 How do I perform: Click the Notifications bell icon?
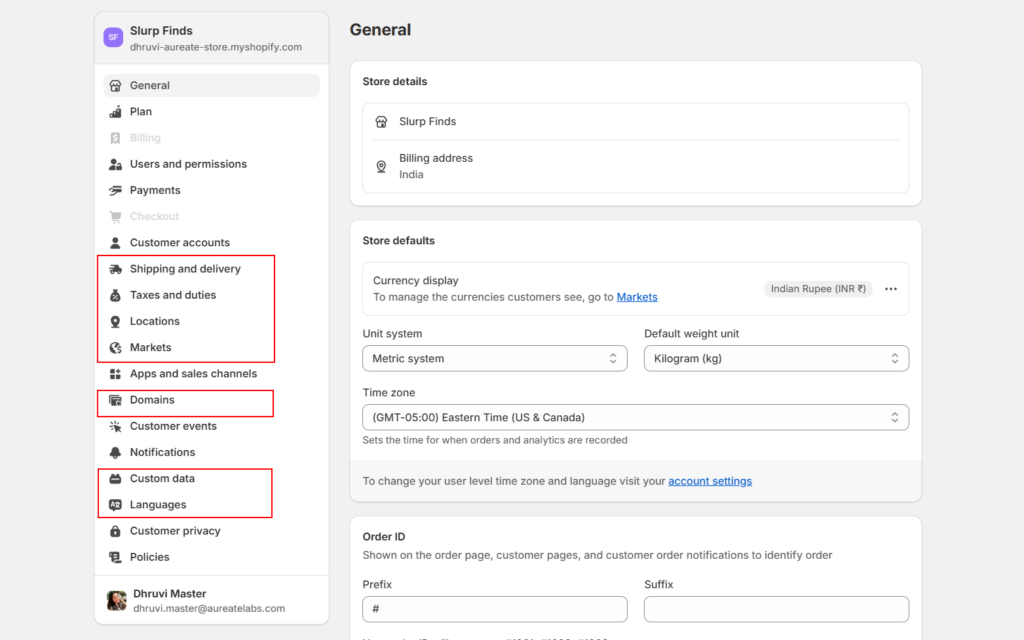coord(116,453)
